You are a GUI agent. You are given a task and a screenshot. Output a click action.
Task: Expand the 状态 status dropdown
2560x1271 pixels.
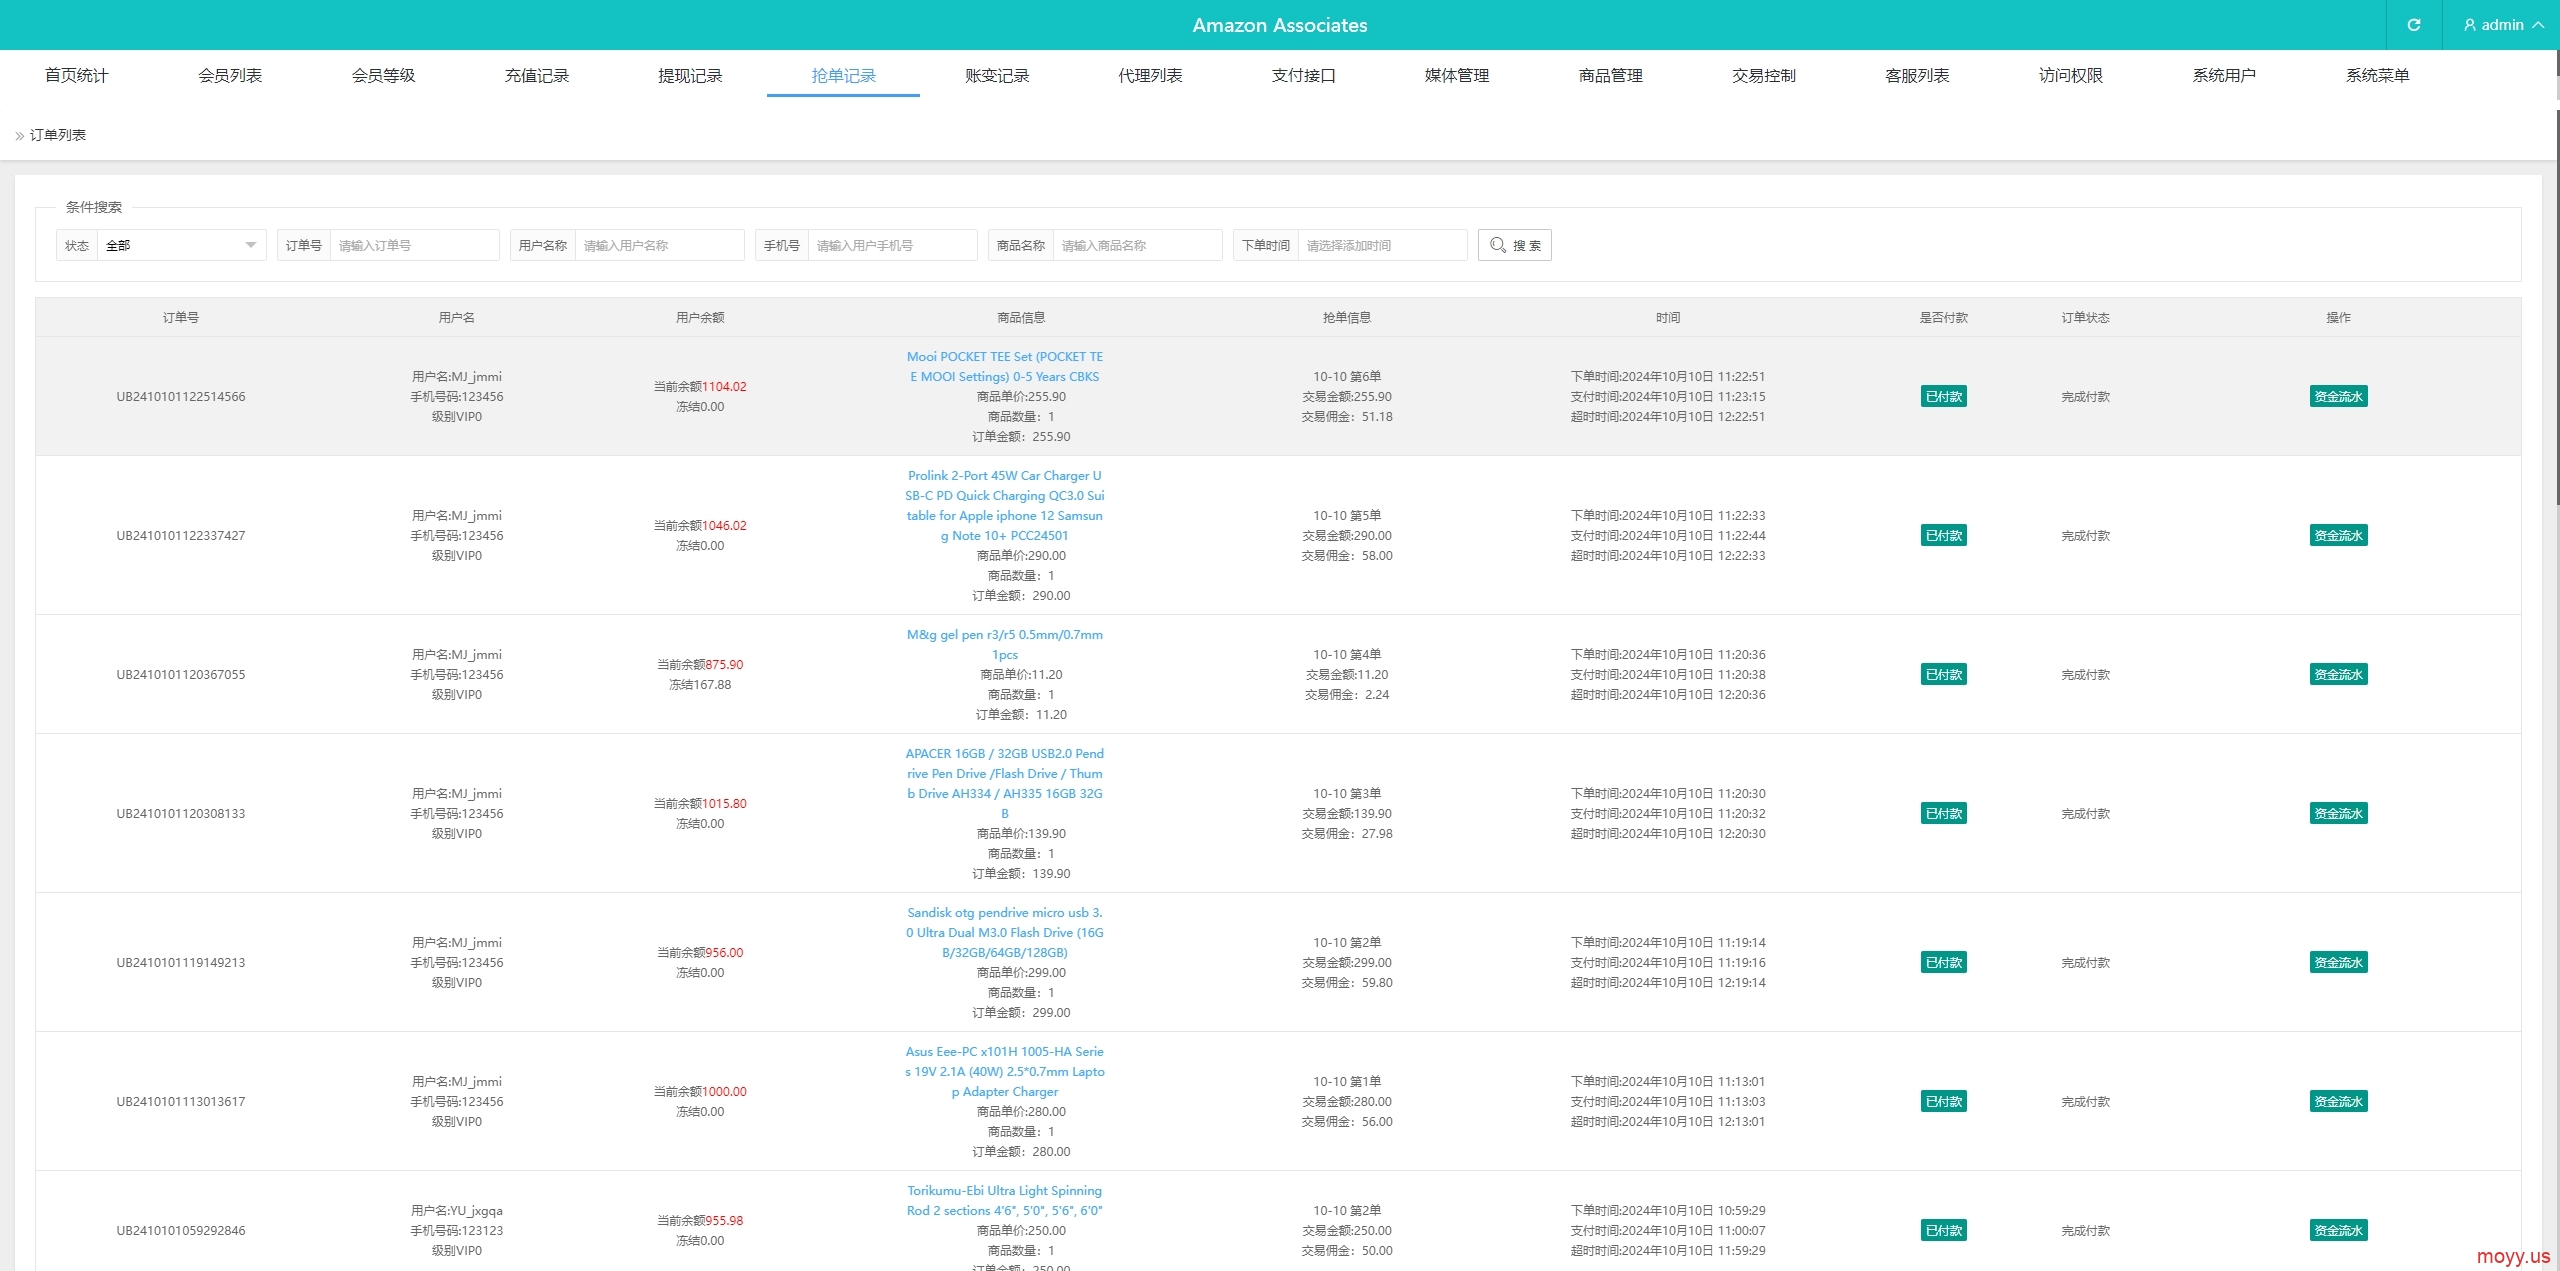(181, 245)
